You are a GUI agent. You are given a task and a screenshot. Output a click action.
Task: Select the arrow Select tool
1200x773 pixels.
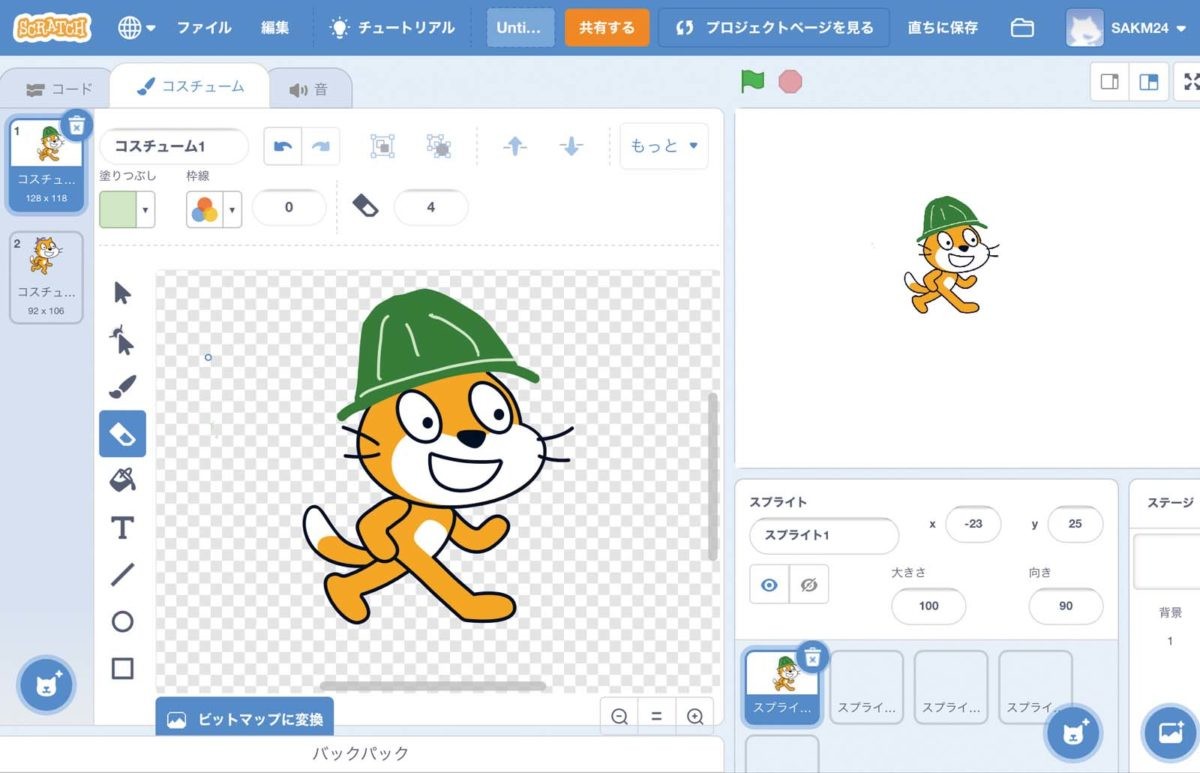point(122,293)
